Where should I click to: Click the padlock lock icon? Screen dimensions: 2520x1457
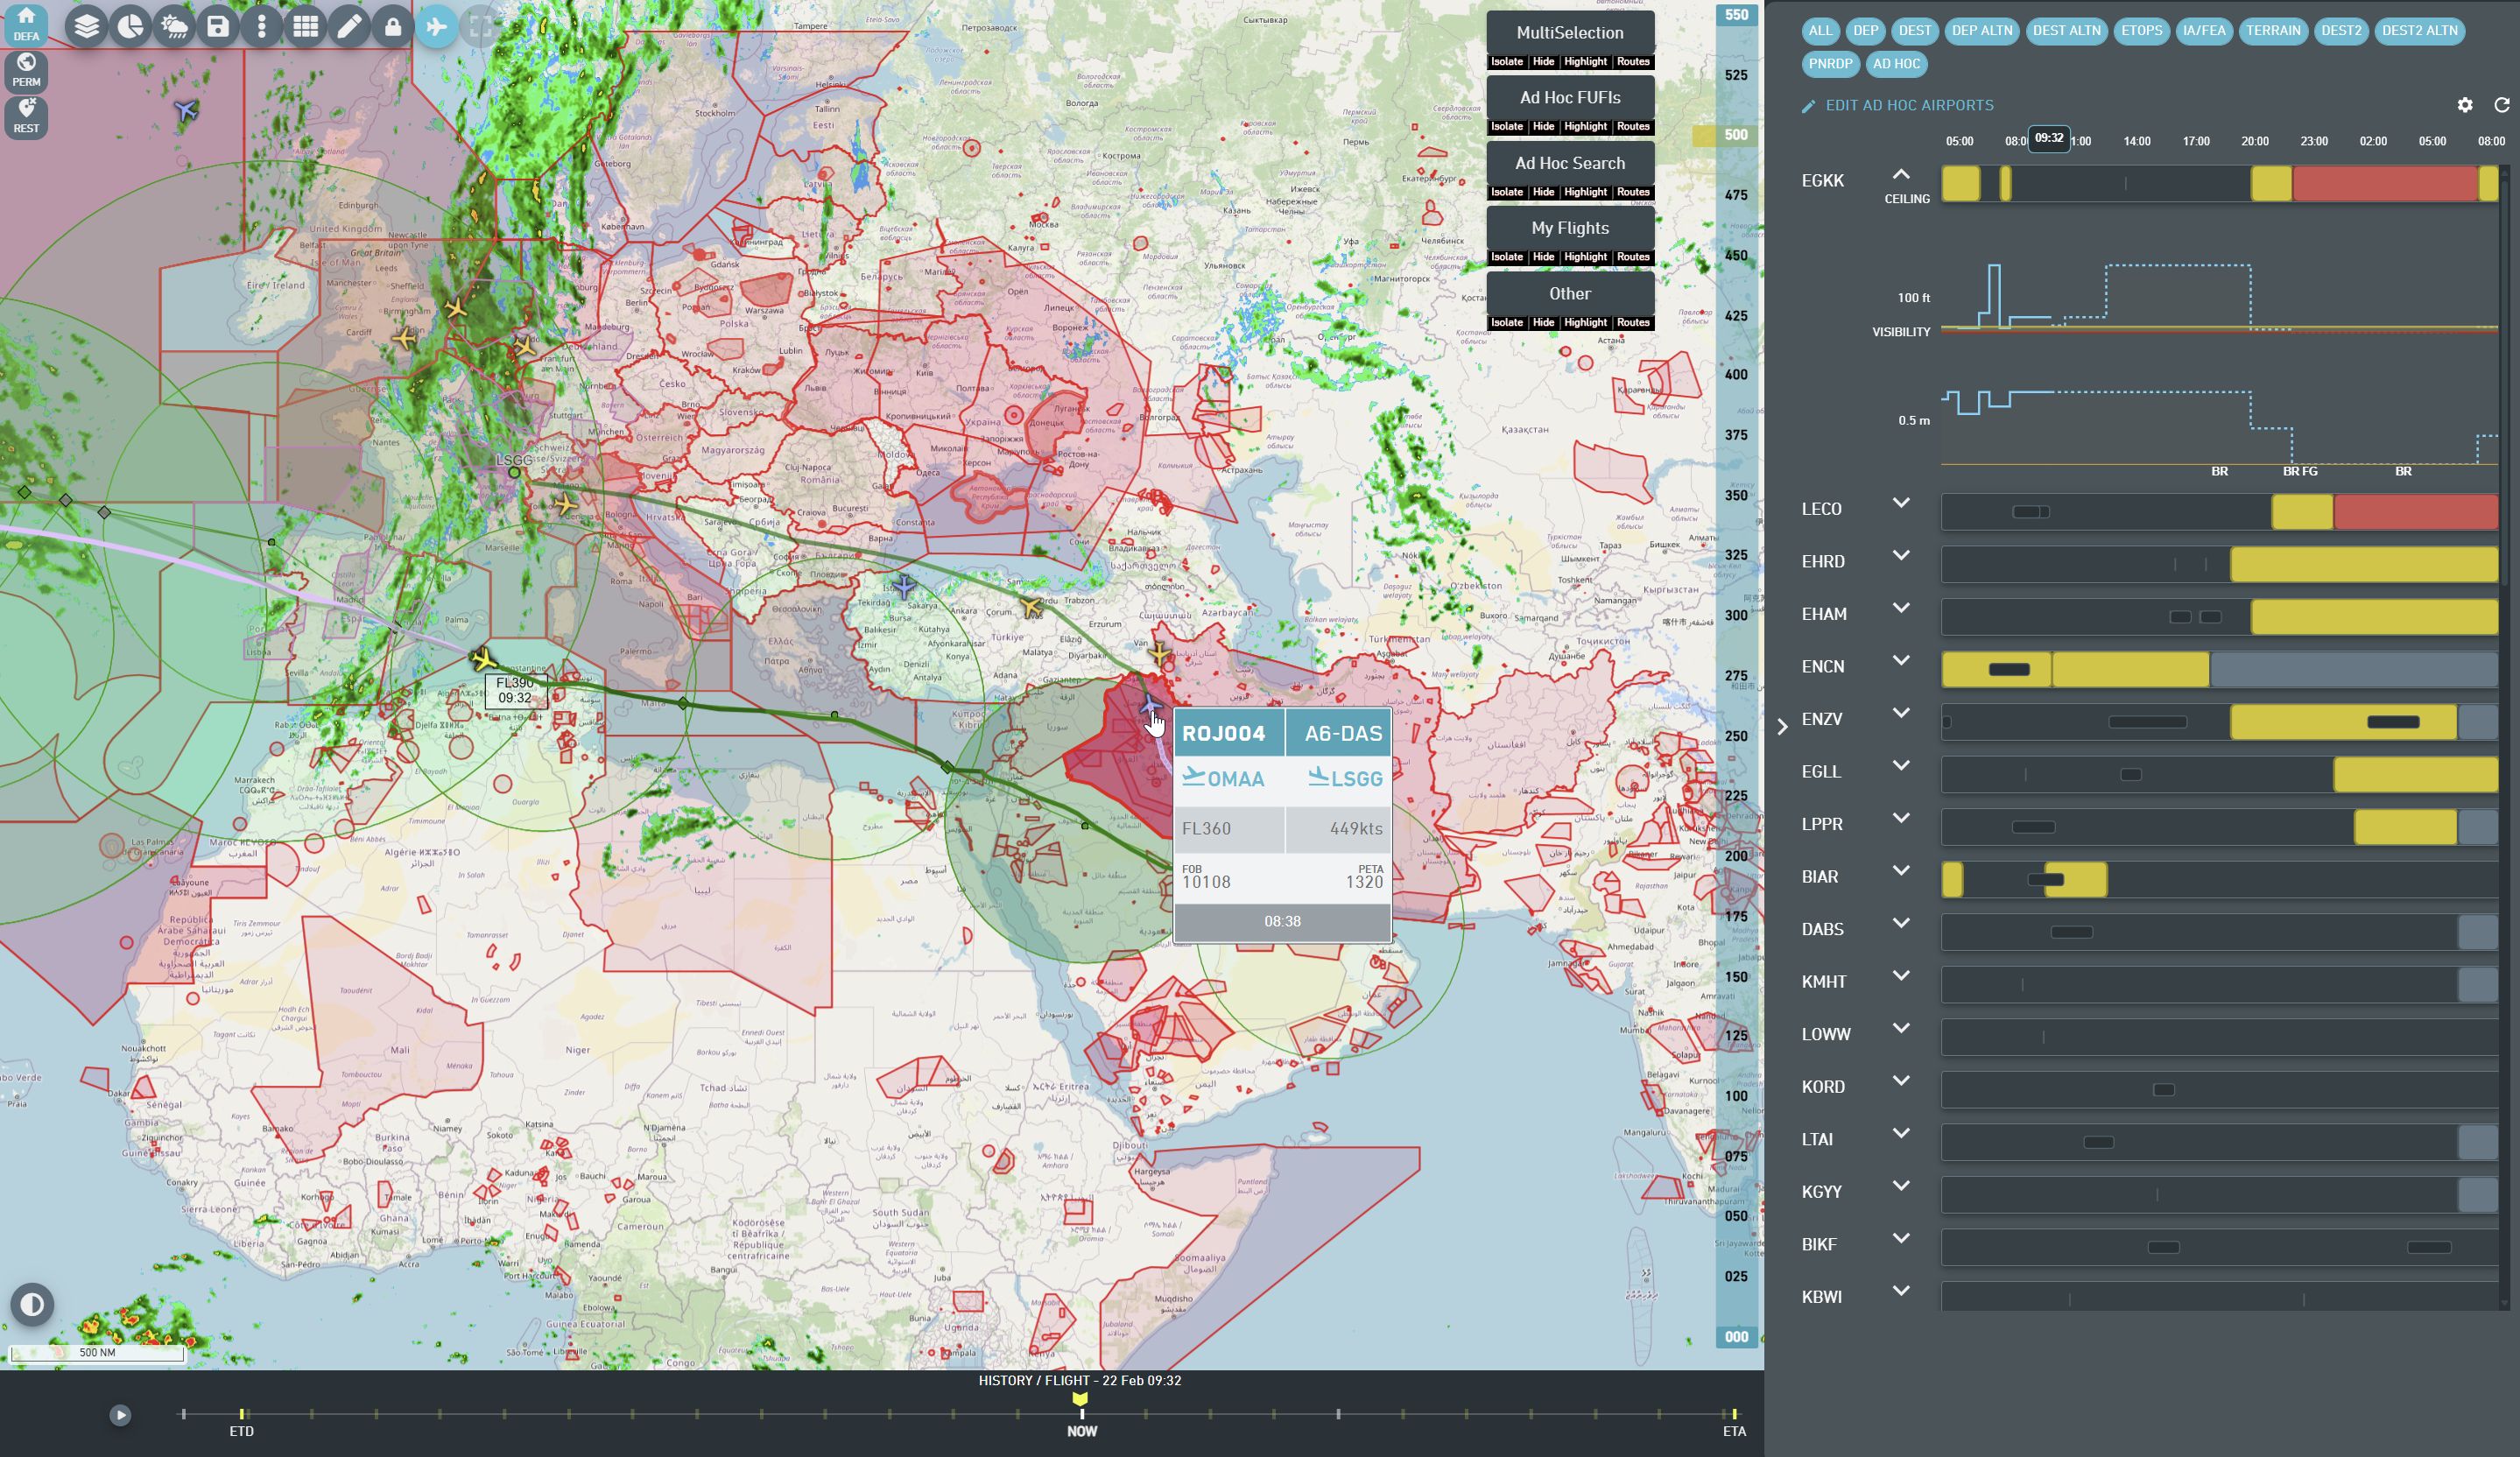coord(393,26)
